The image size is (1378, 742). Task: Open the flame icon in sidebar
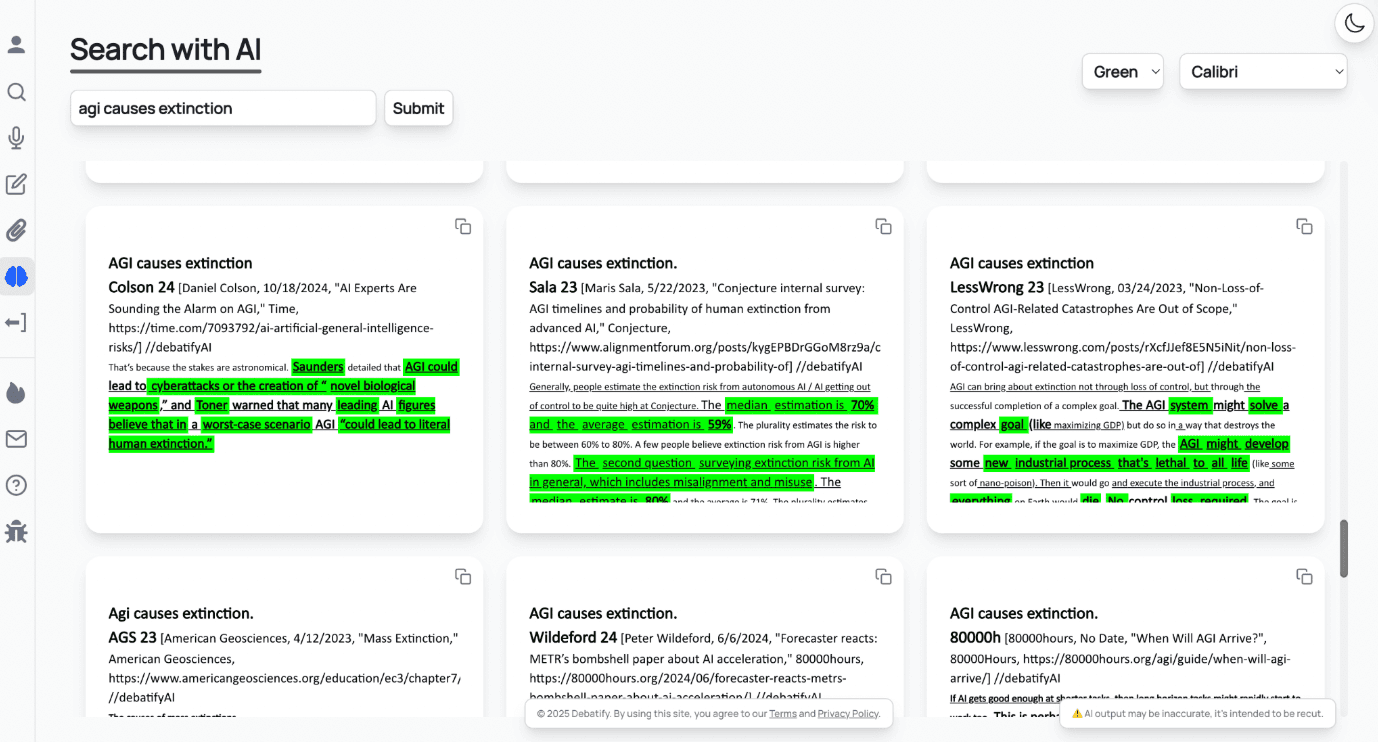16,392
